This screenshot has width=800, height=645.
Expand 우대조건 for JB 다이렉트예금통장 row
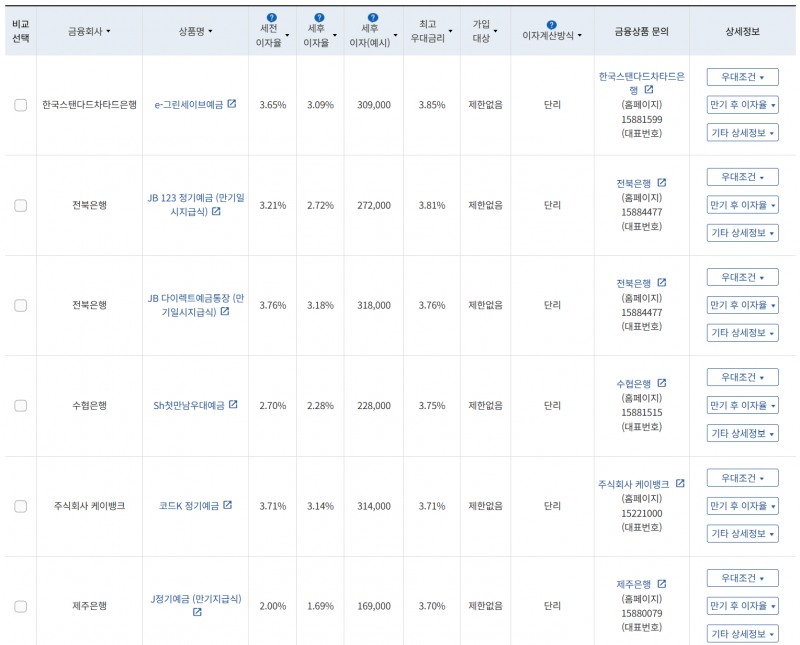coord(742,277)
